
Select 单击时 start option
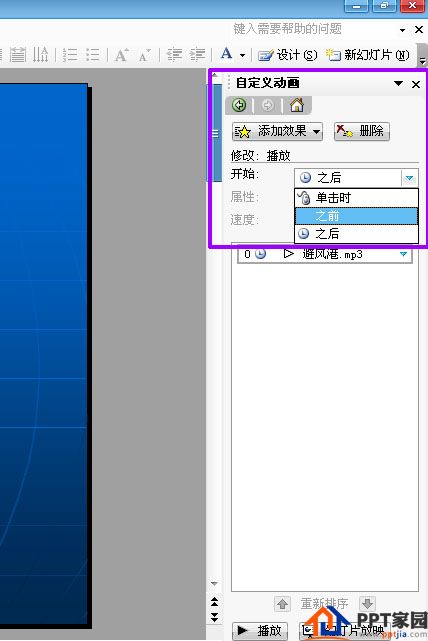[356, 198]
